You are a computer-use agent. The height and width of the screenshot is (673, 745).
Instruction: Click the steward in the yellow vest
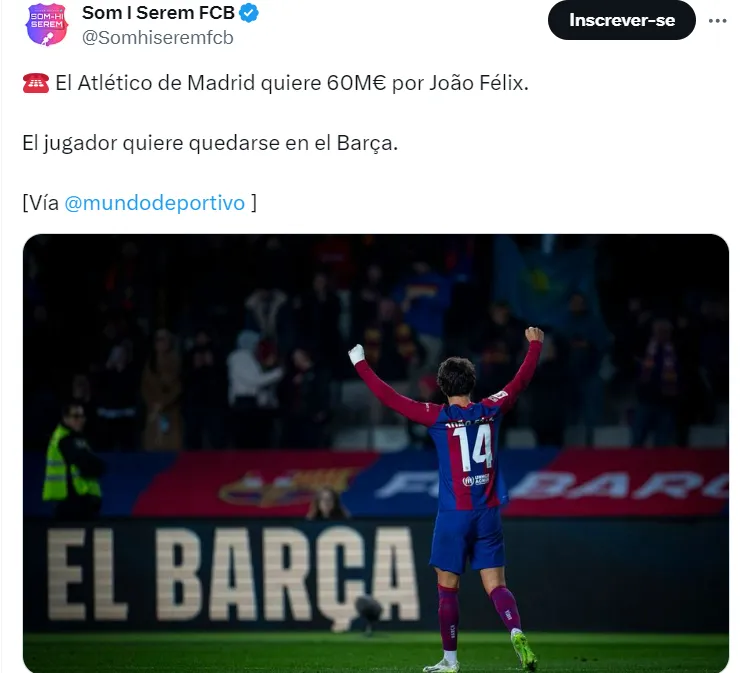(72, 460)
